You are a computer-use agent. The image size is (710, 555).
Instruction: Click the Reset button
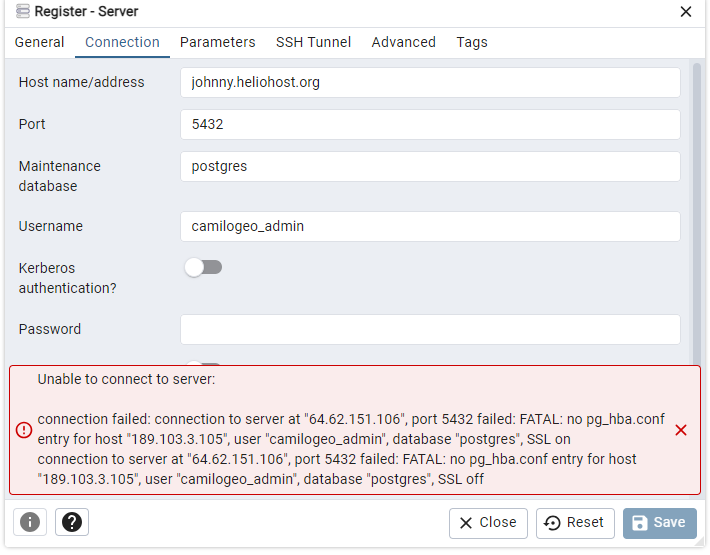coord(575,523)
